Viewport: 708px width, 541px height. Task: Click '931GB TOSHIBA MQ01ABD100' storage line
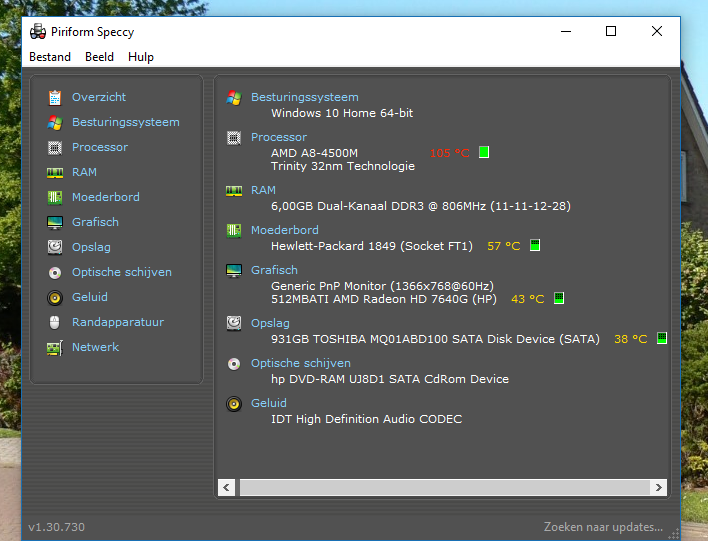(435, 339)
